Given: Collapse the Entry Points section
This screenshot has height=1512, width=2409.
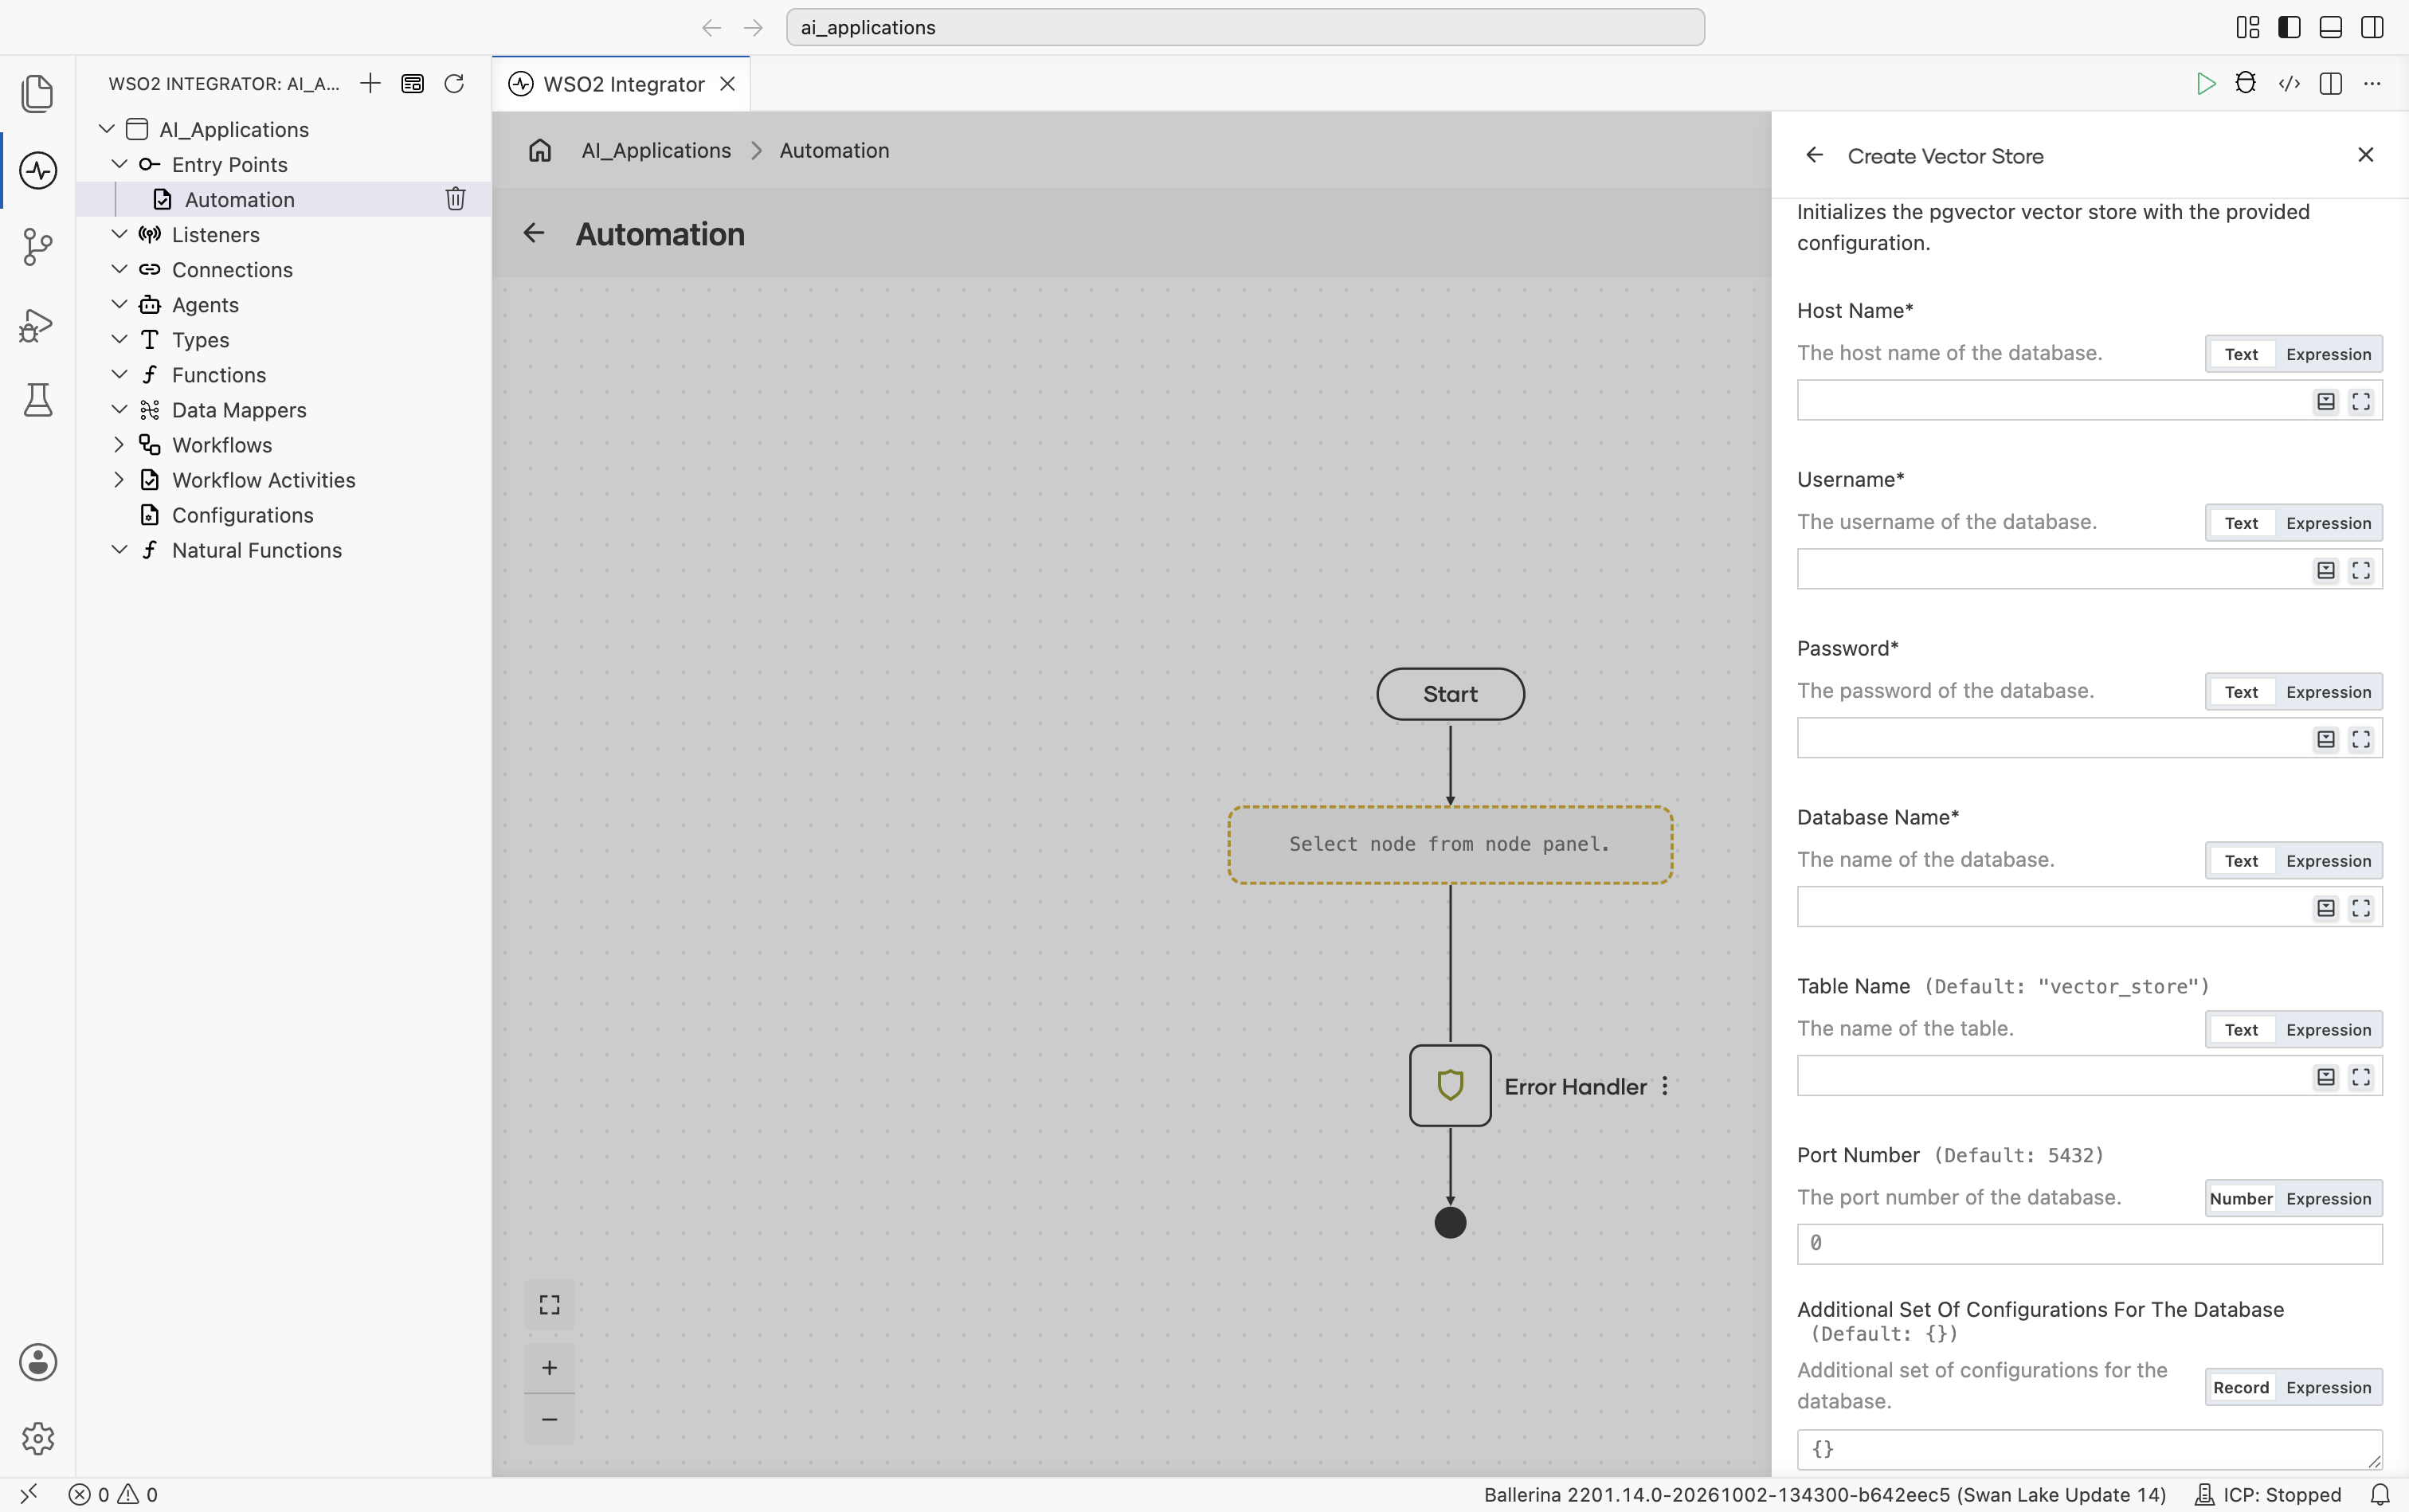Looking at the screenshot, I should [x=119, y=164].
